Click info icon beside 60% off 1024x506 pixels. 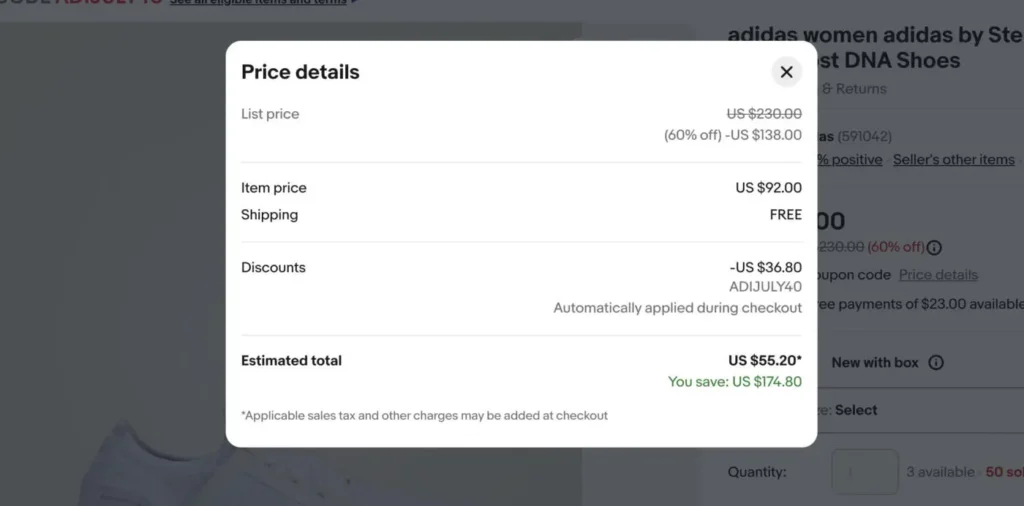(935, 247)
